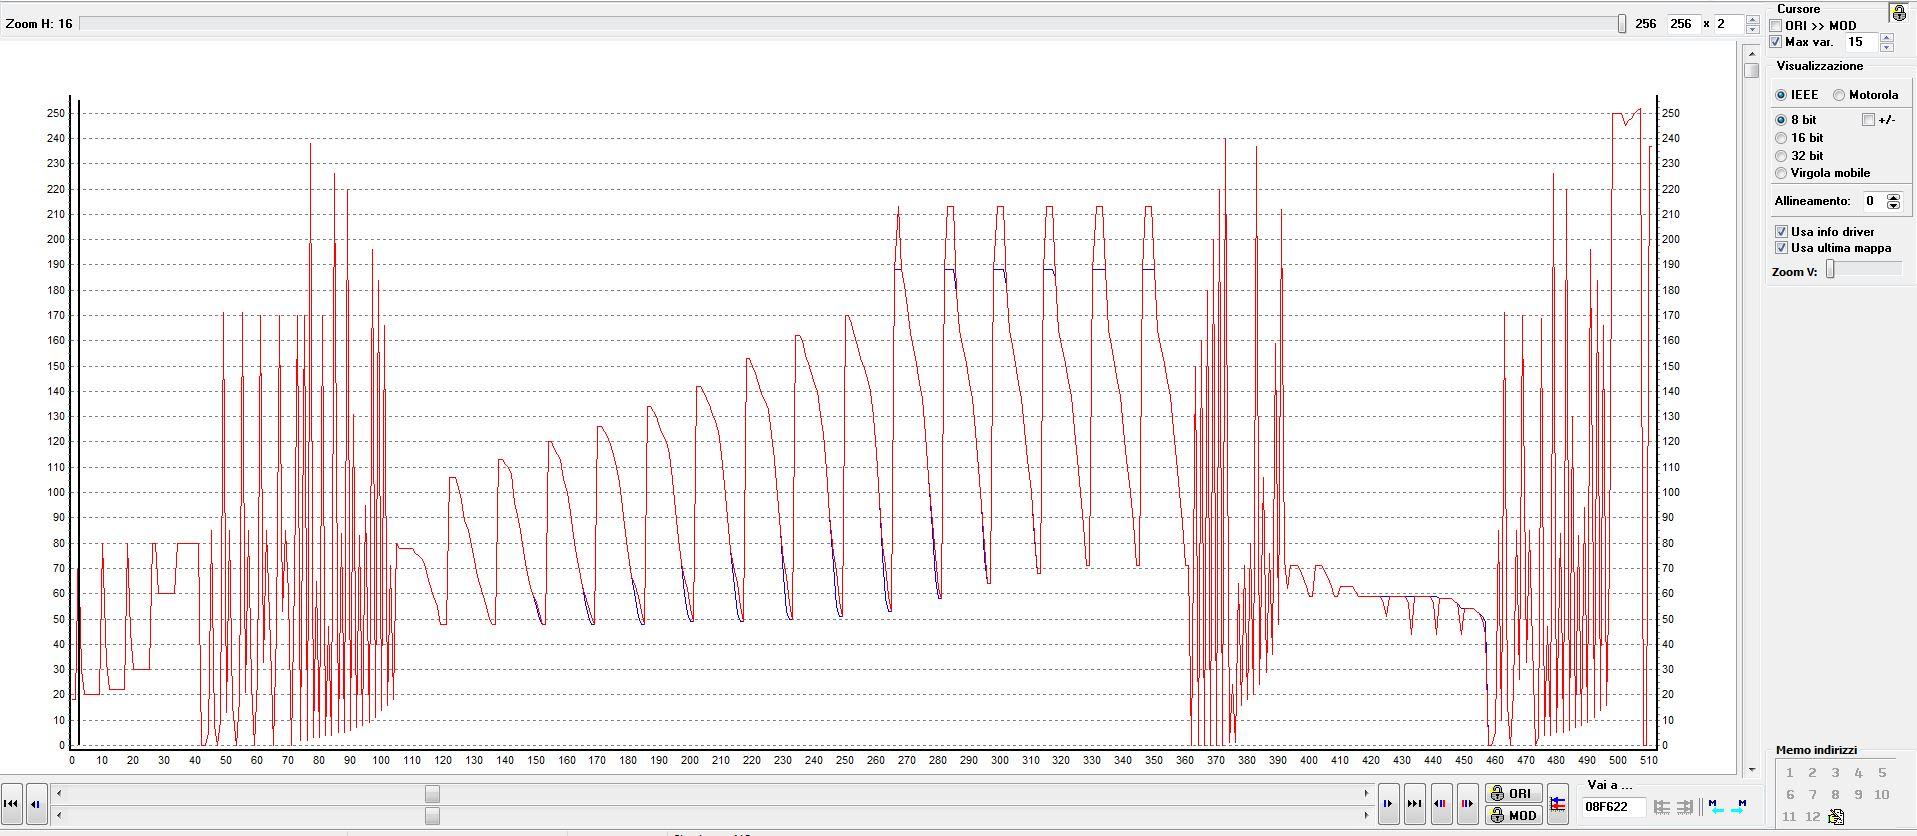Step forward with the blue-bar arrow button
The width and height of the screenshot is (1917, 836).
tap(1388, 803)
